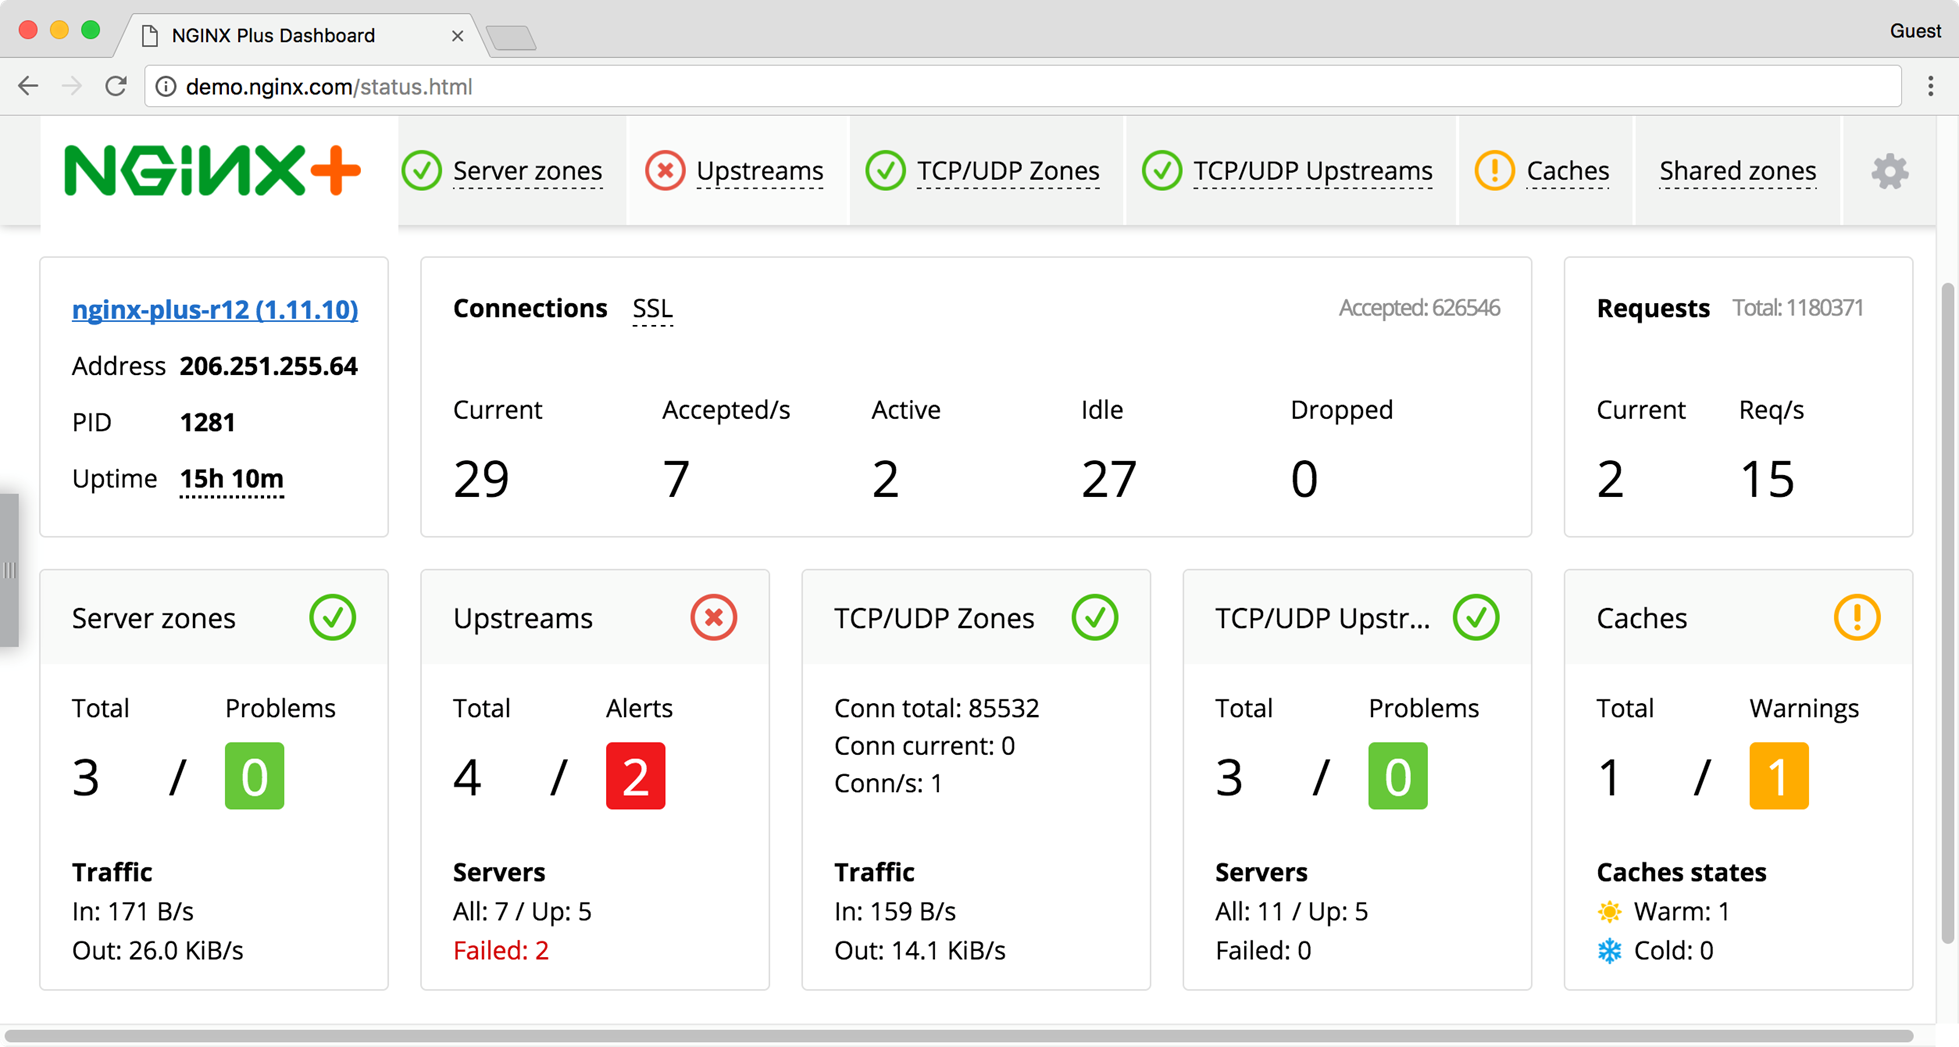Open the Server zones card title
1959x1047 pixels.
pyautogui.click(x=154, y=618)
